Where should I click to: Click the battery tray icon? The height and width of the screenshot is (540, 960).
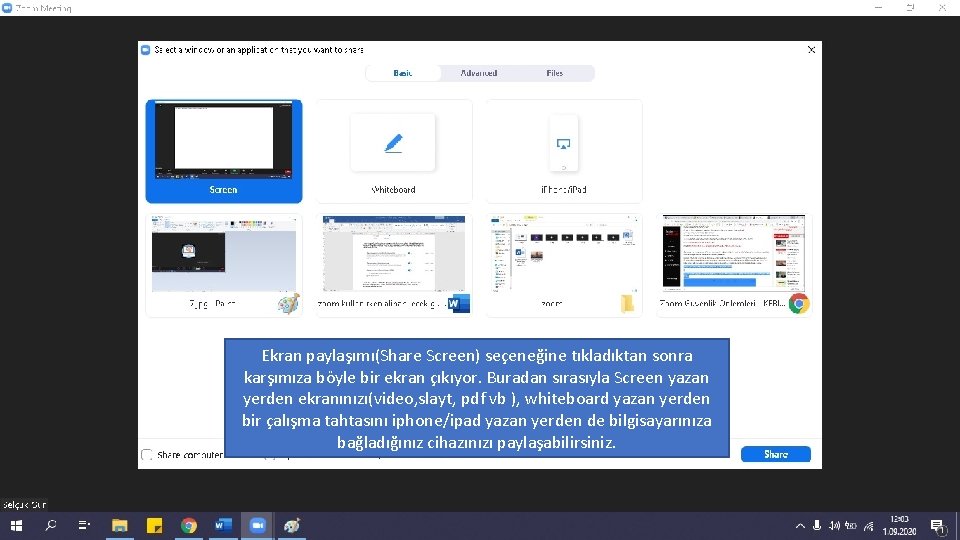coord(851,526)
